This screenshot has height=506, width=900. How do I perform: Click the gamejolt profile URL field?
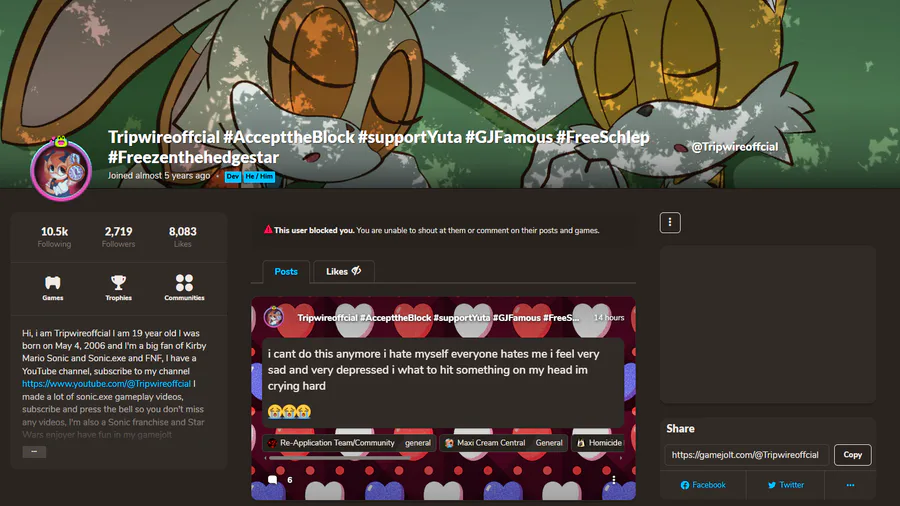point(746,454)
